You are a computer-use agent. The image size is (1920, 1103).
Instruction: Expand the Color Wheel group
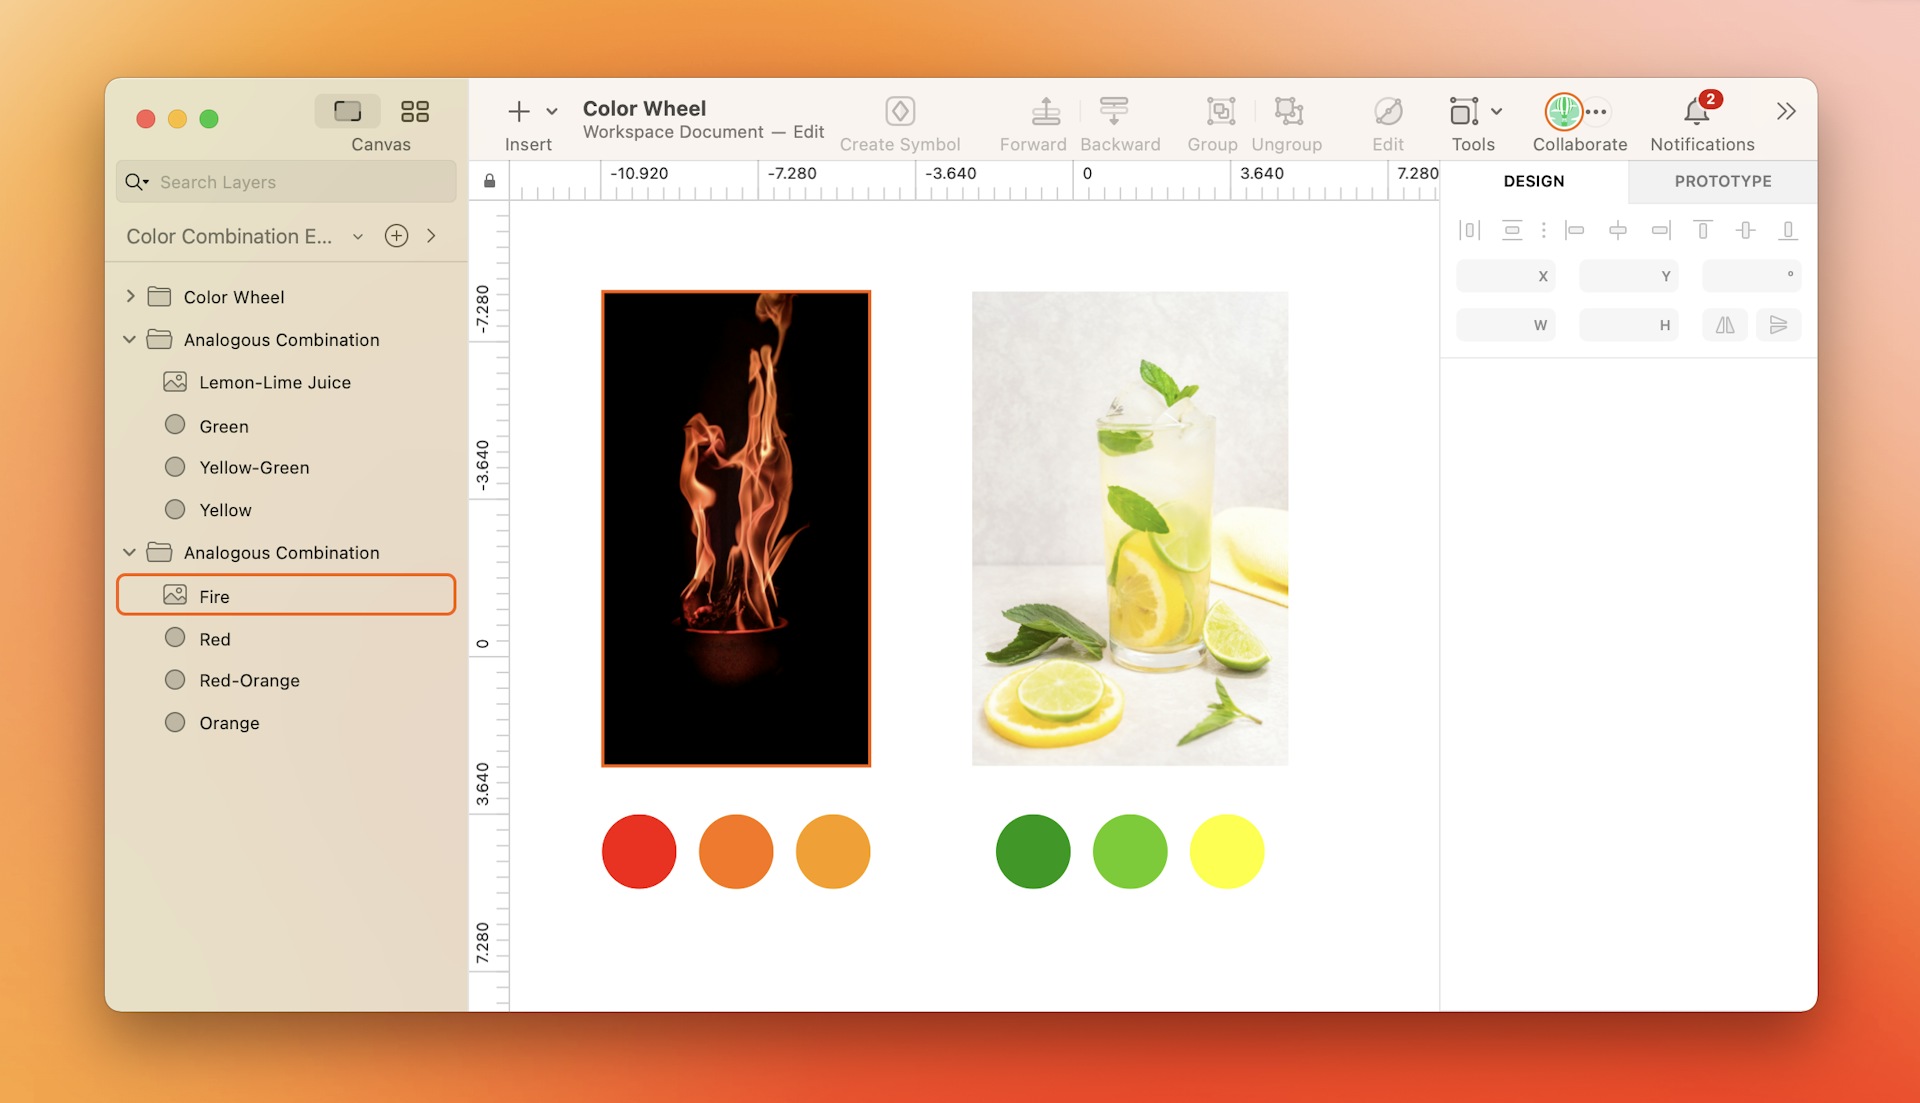tap(129, 296)
